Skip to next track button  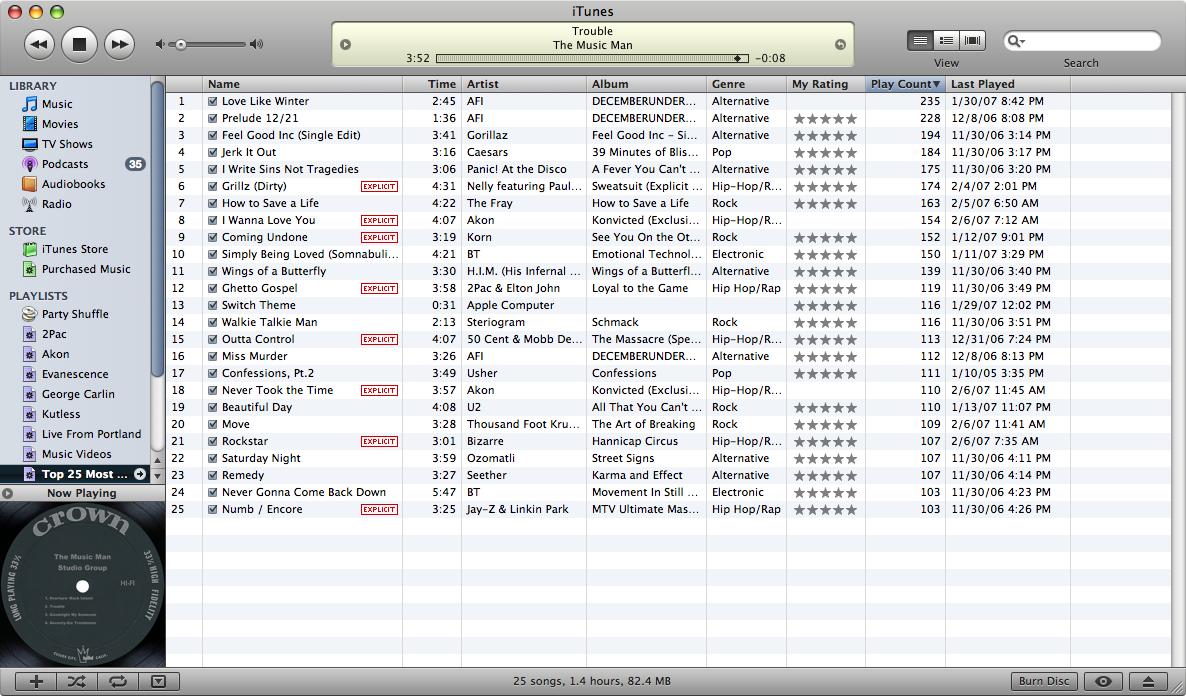(119, 44)
